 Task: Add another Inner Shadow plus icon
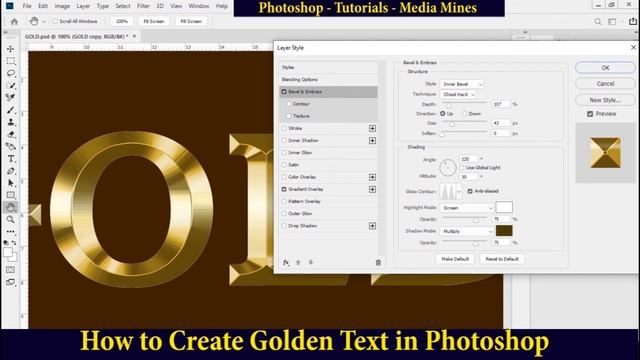point(372,140)
